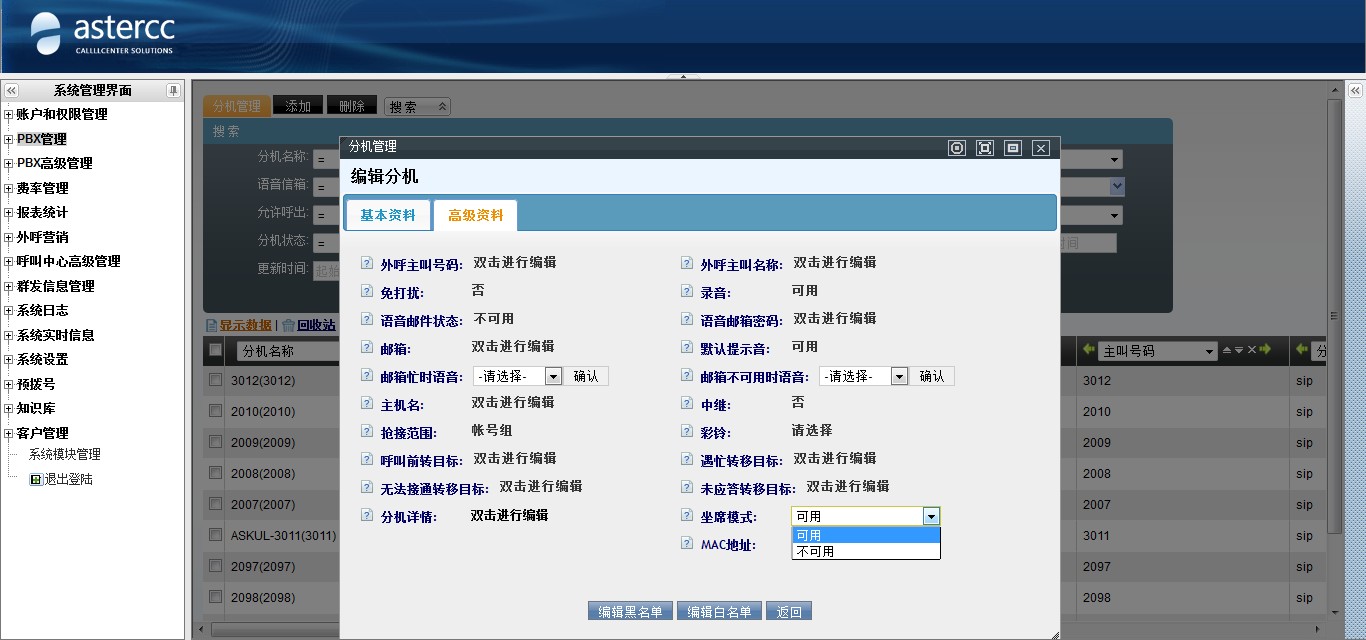
Task: Choose 不可用 option in 坐席模式 list
Action: tap(815, 552)
